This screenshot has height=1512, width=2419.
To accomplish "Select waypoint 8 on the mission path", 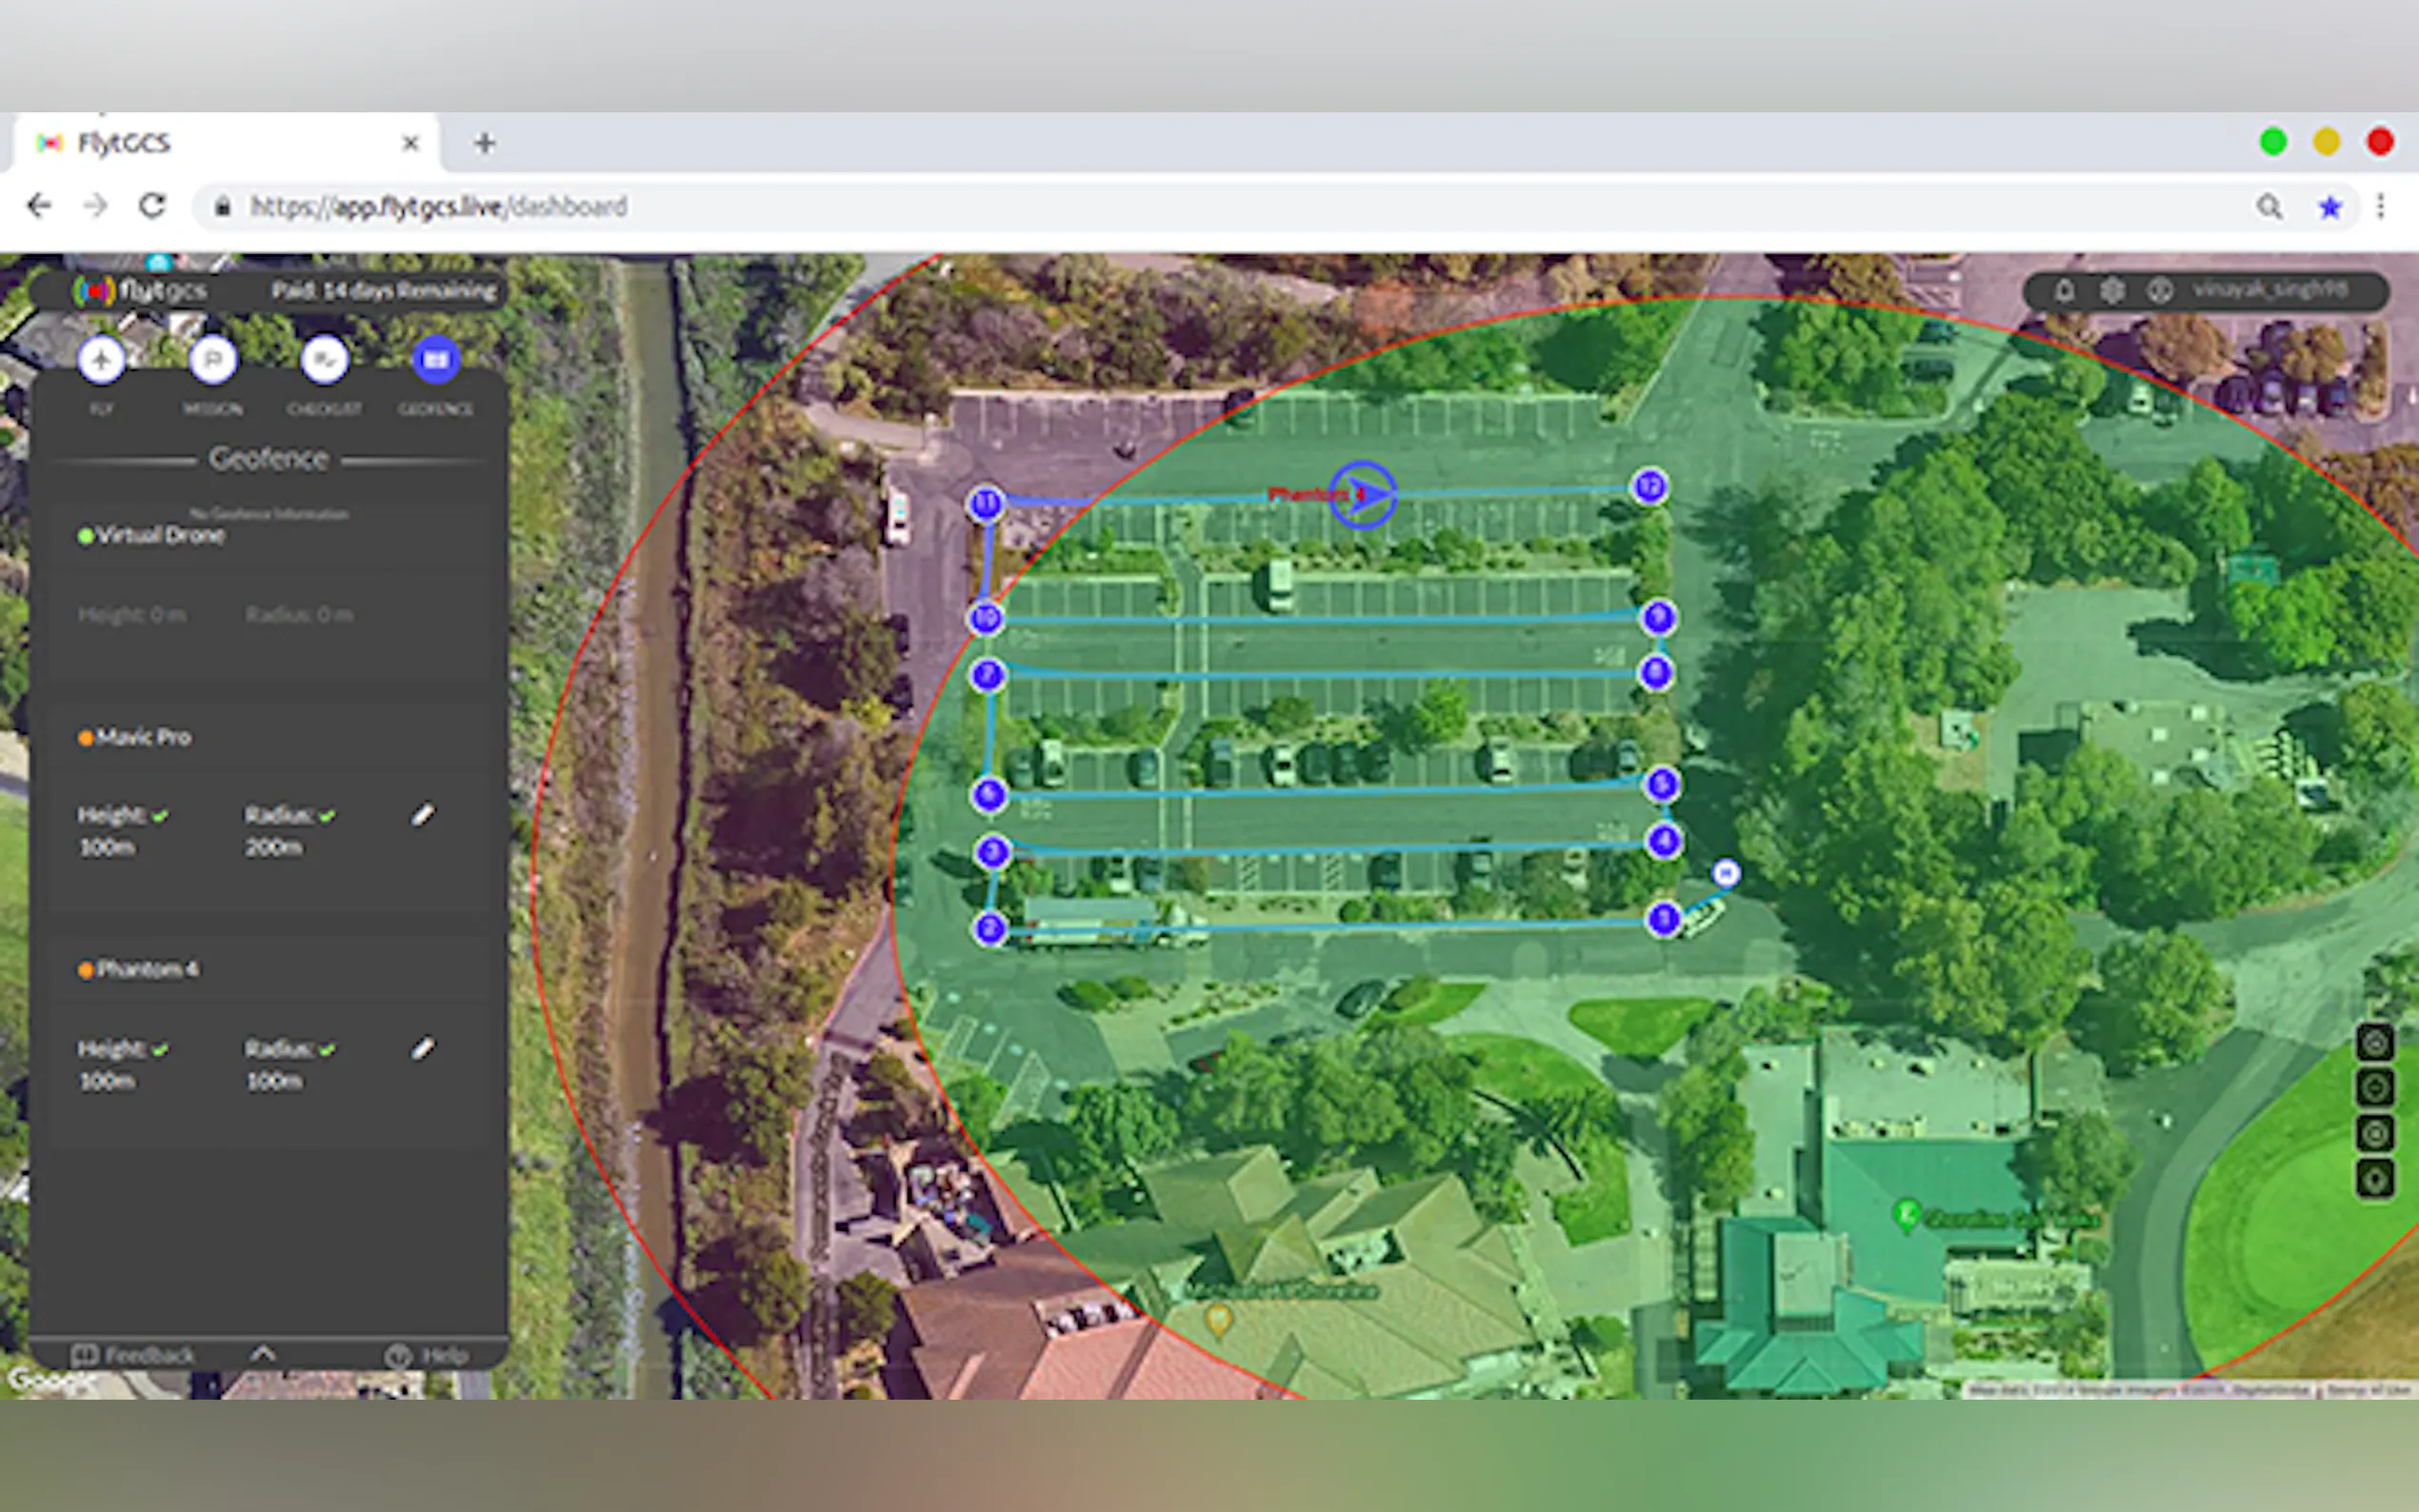I will (x=1657, y=672).
